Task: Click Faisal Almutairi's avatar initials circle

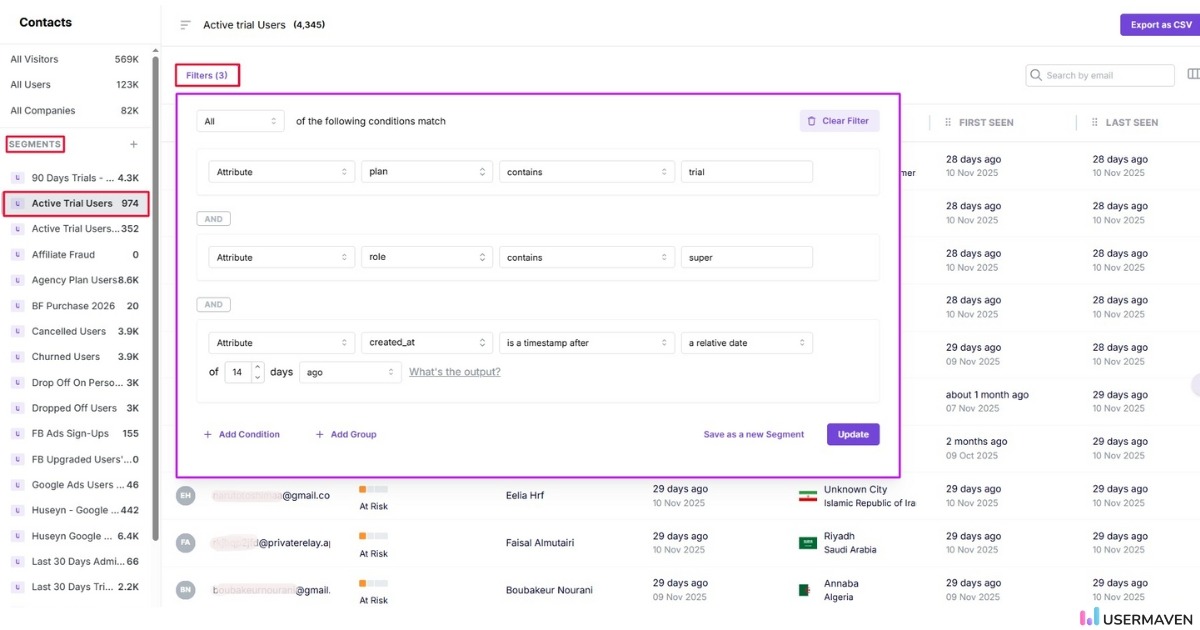Action: tap(185, 542)
